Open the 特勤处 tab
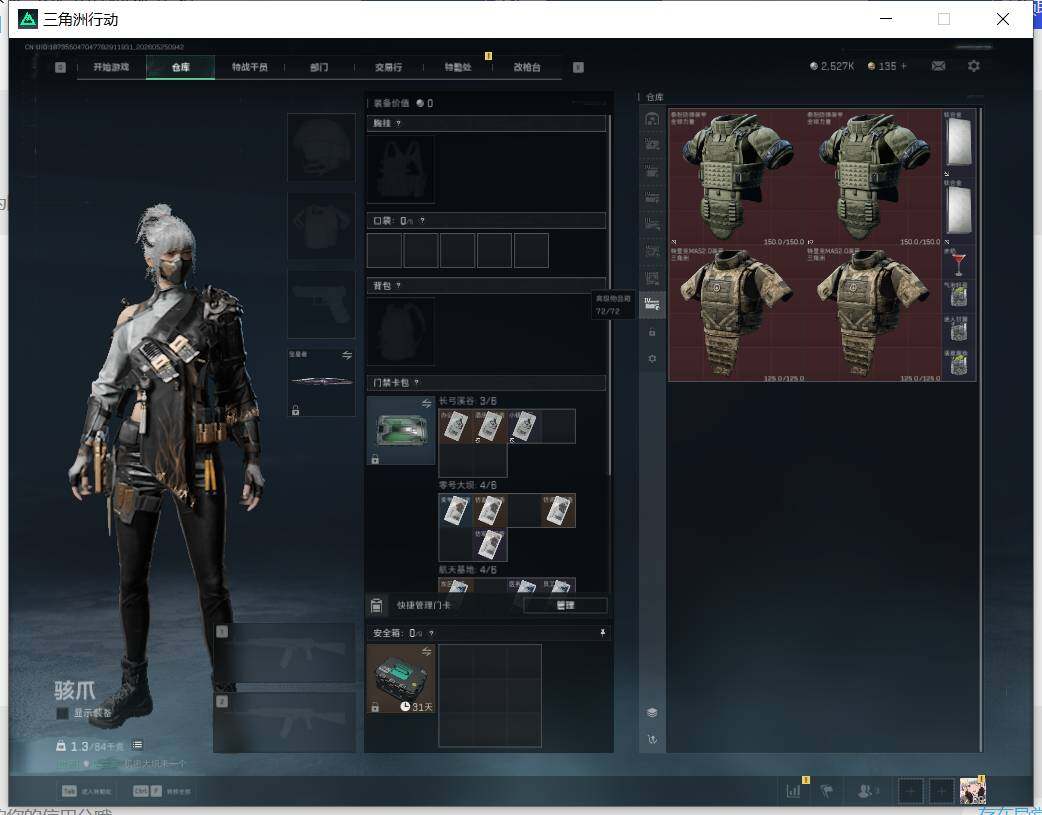This screenshot has height=815, width=1042. pyautogui.click(x=458, y=67)
